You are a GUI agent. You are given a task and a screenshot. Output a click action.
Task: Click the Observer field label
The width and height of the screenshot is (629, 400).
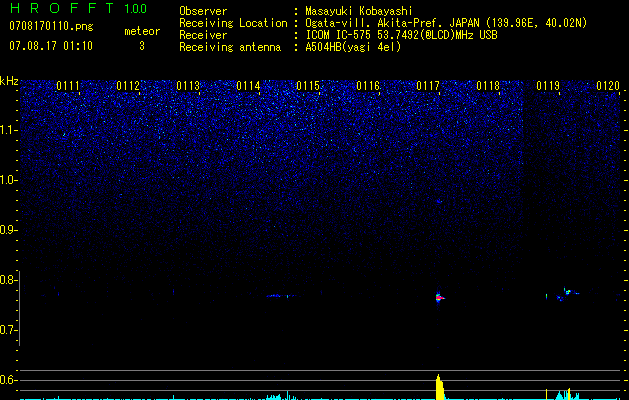pyautogui.click(x=203, y=11)
